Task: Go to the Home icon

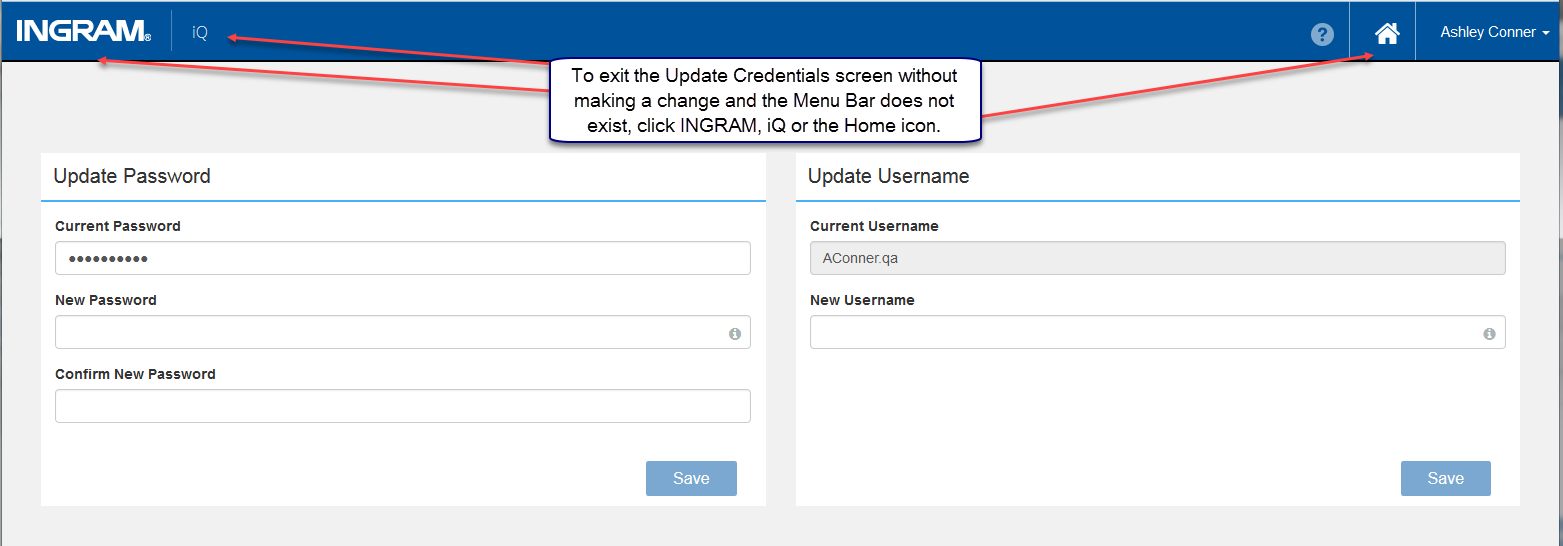Action: click(1386, 33)
